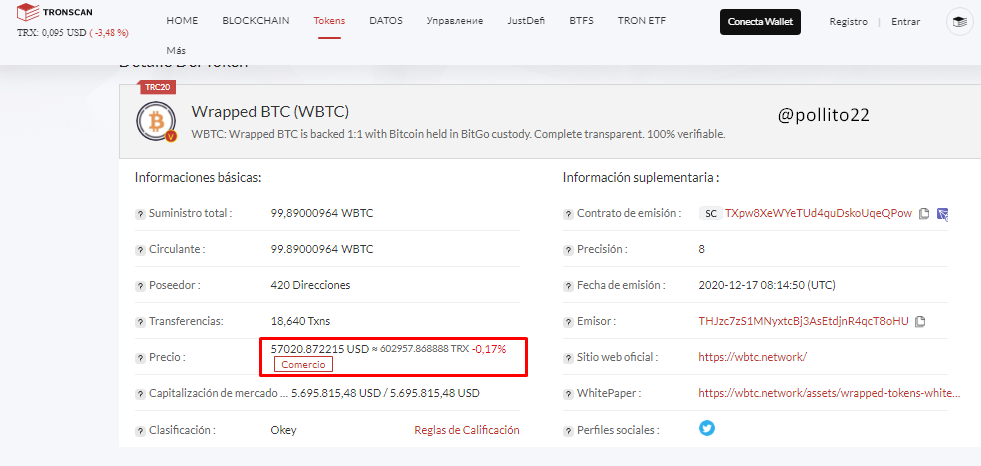Click the Comercio trade button
The height and width of the screenshot is (466, 981).
point(303,365)
